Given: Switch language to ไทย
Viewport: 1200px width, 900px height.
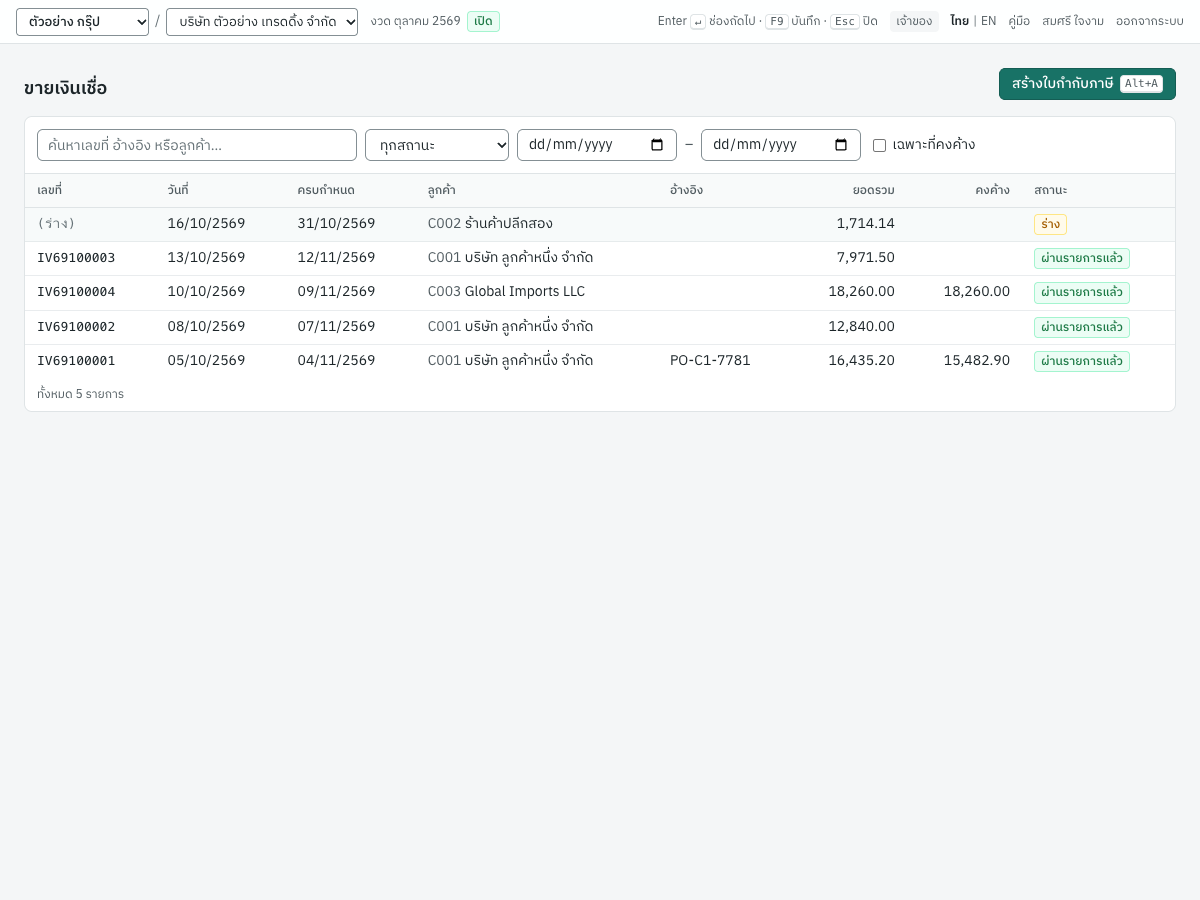Looking at the screenshot, I should (x=959, y=21).
